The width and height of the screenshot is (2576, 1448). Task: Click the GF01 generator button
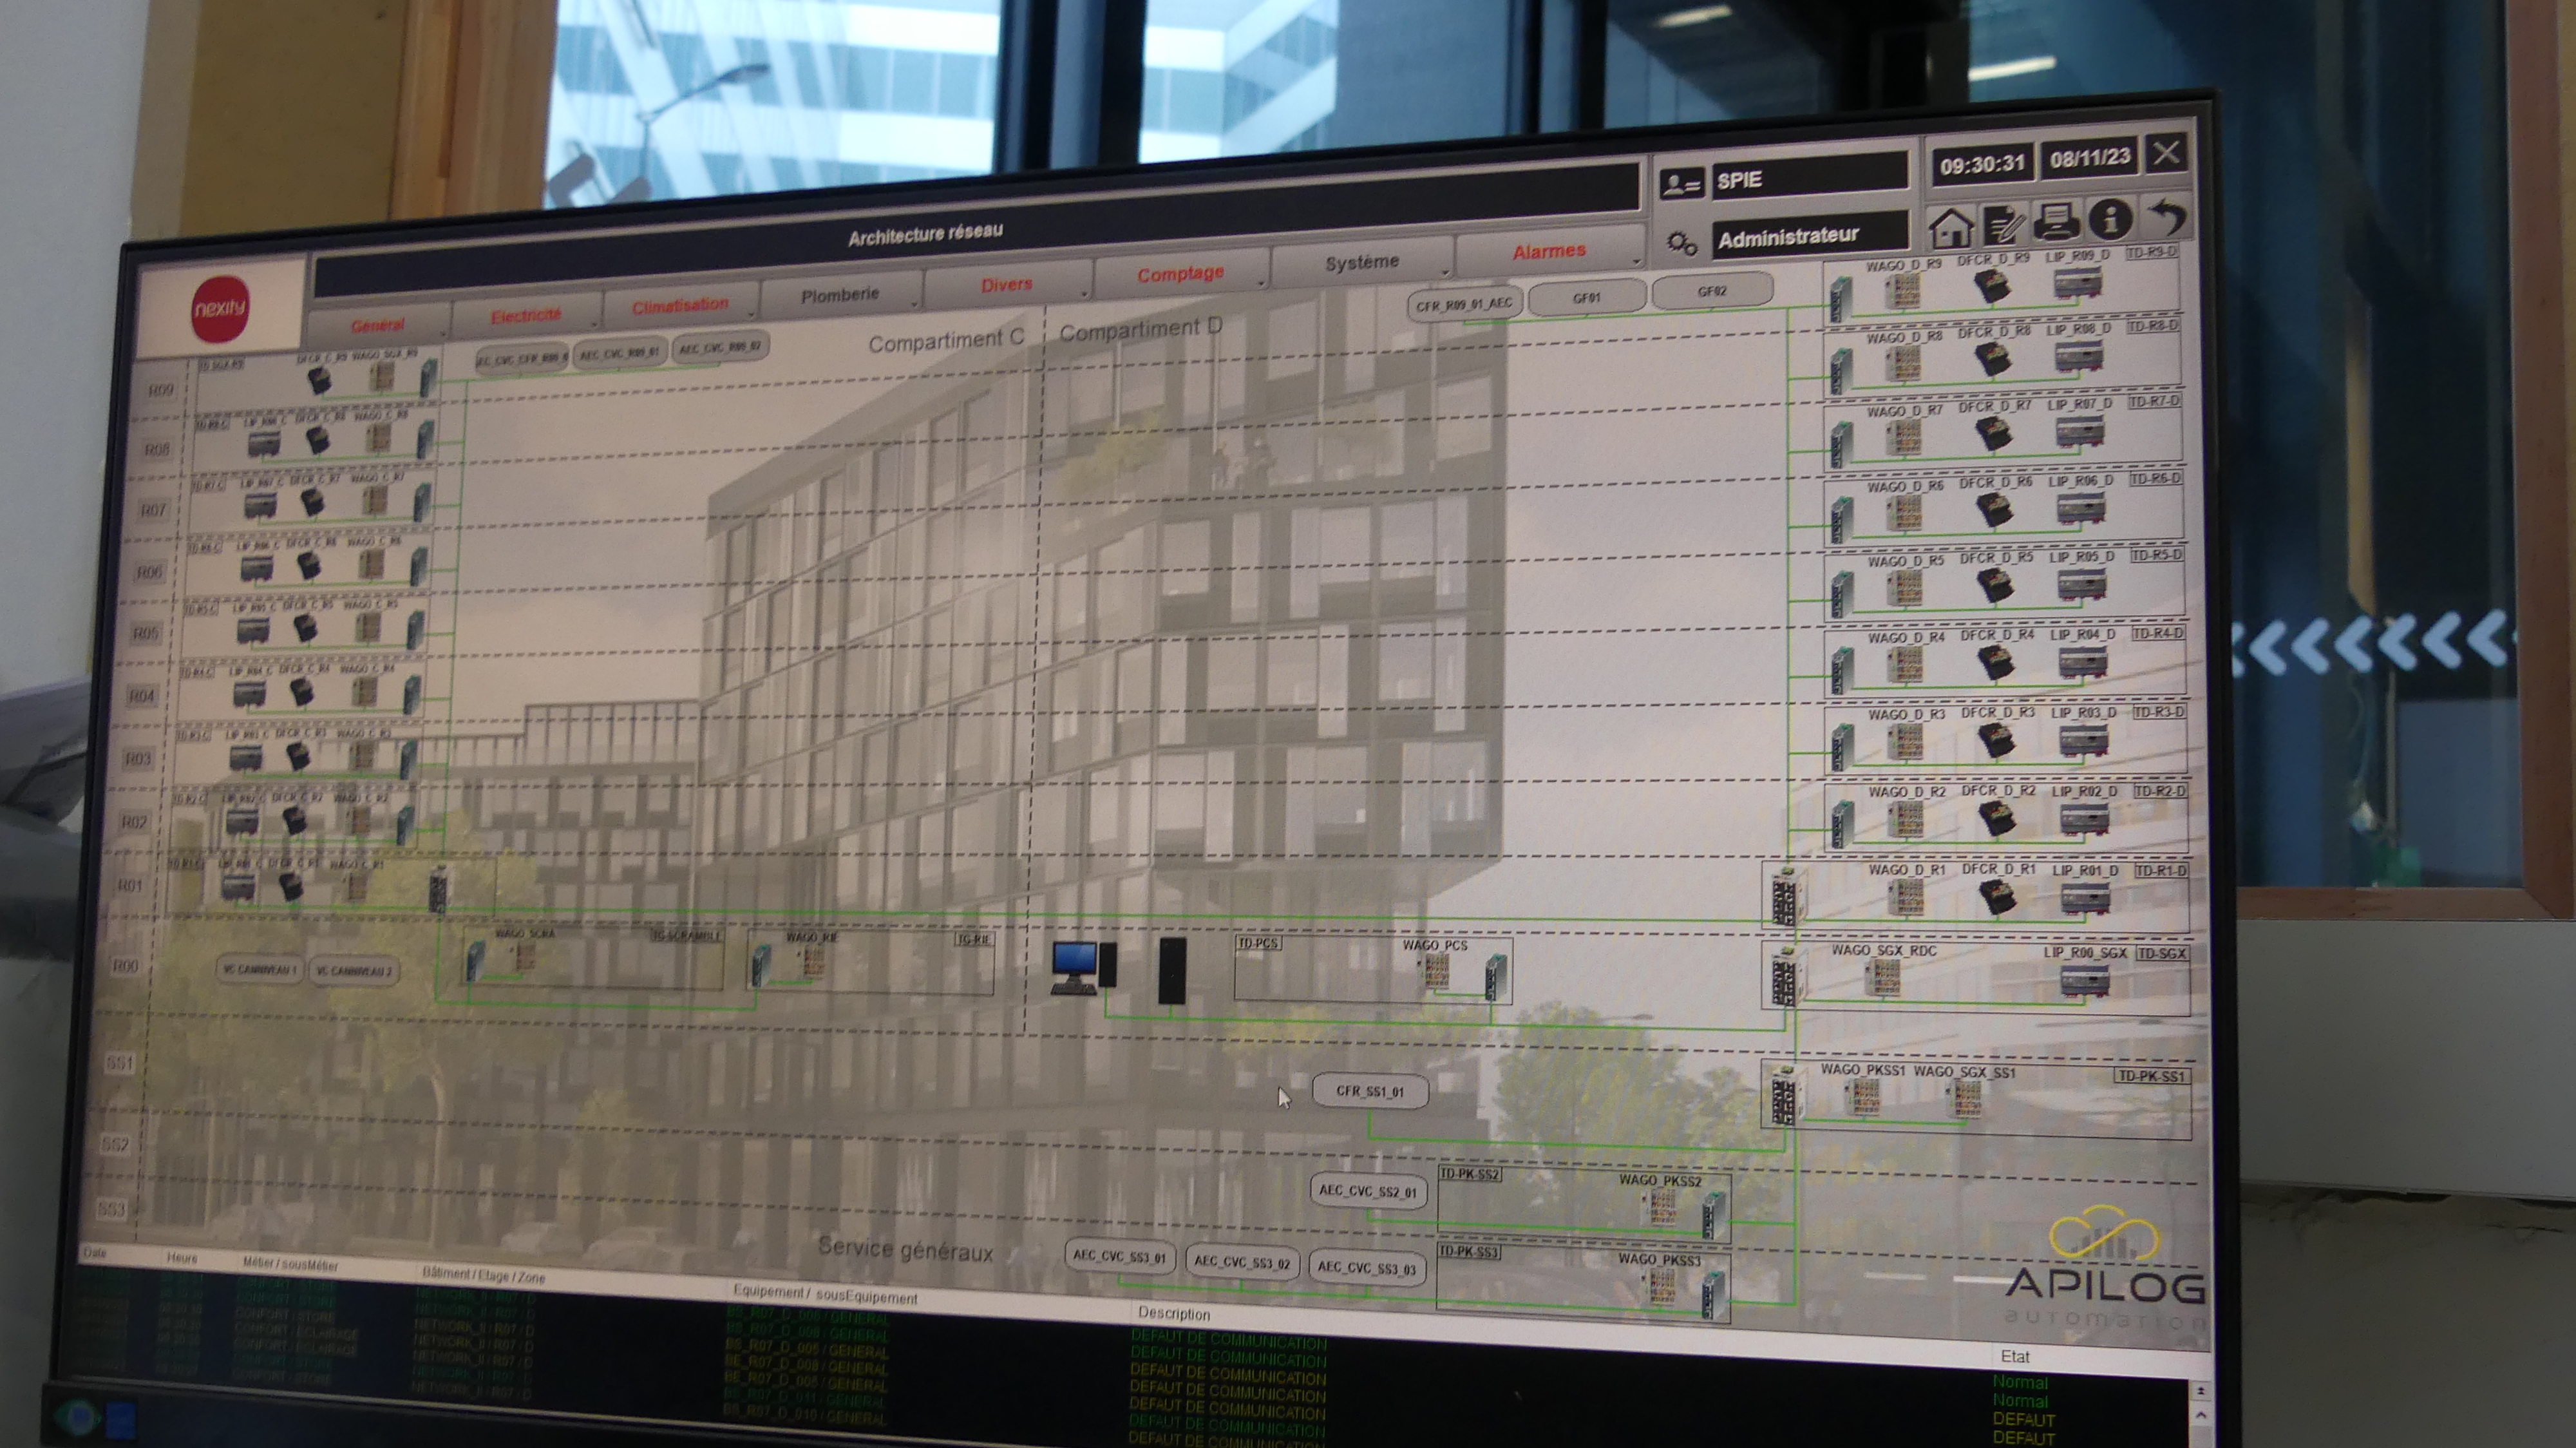click(x=1586, y=297)
